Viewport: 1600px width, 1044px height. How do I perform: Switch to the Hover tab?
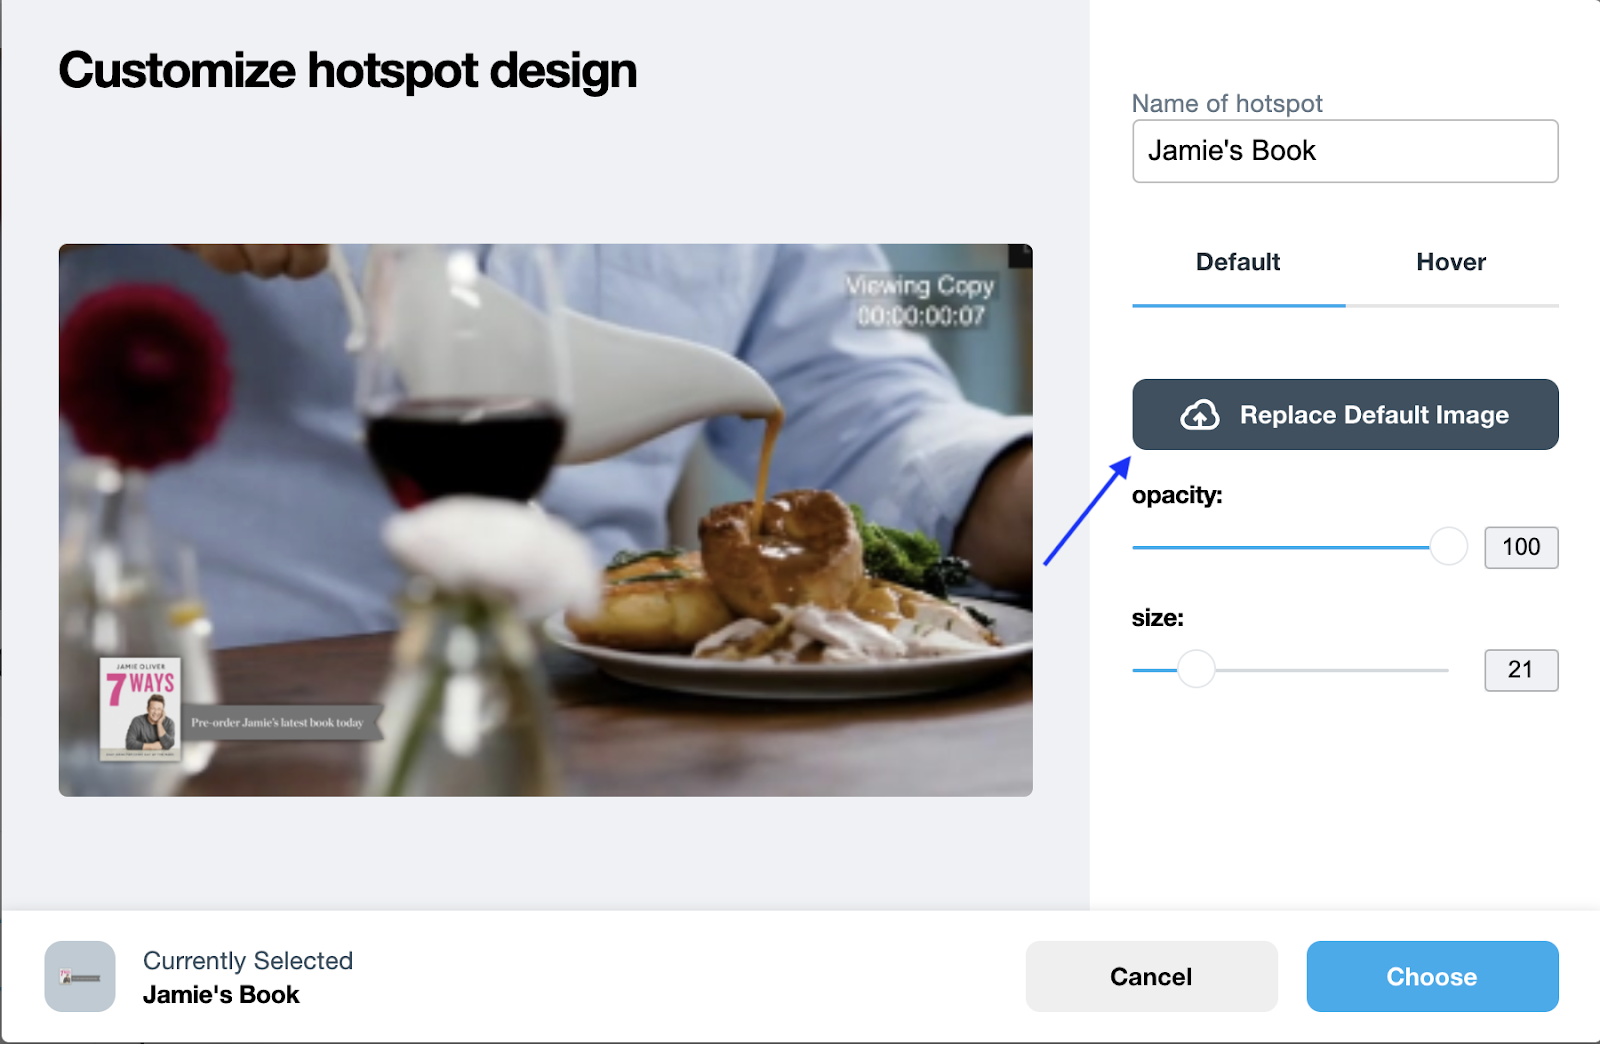tap(1451, 262)
